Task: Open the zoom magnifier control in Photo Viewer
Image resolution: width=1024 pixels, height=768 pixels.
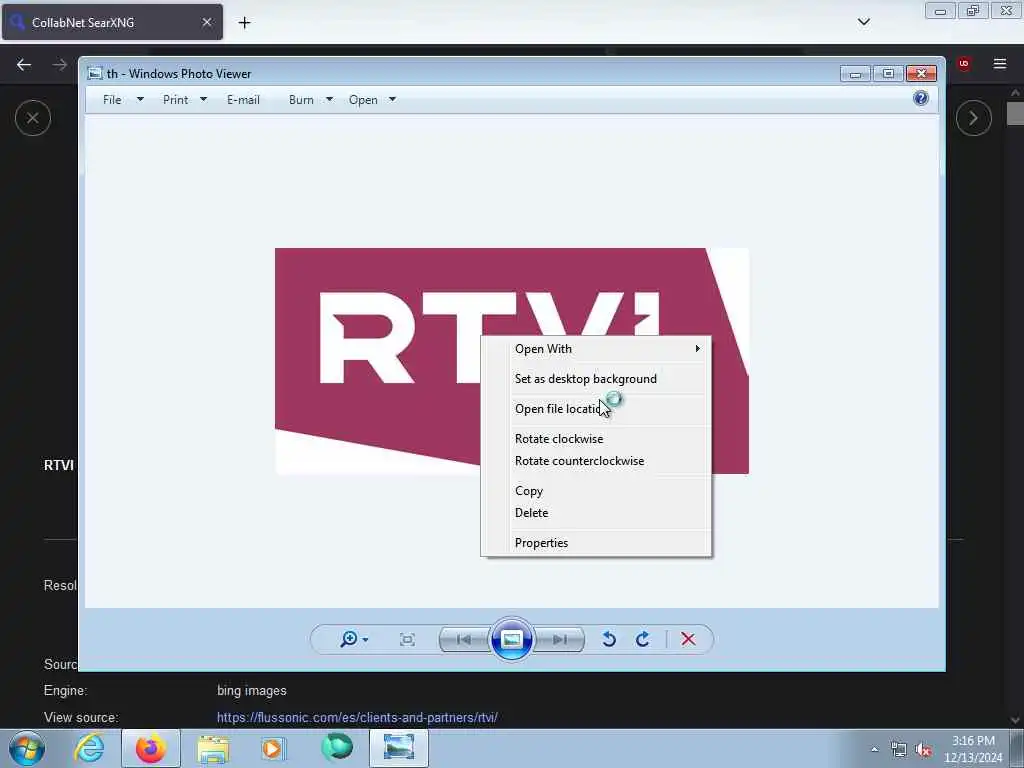Action: pyautogui.click(x=349, y=639)
